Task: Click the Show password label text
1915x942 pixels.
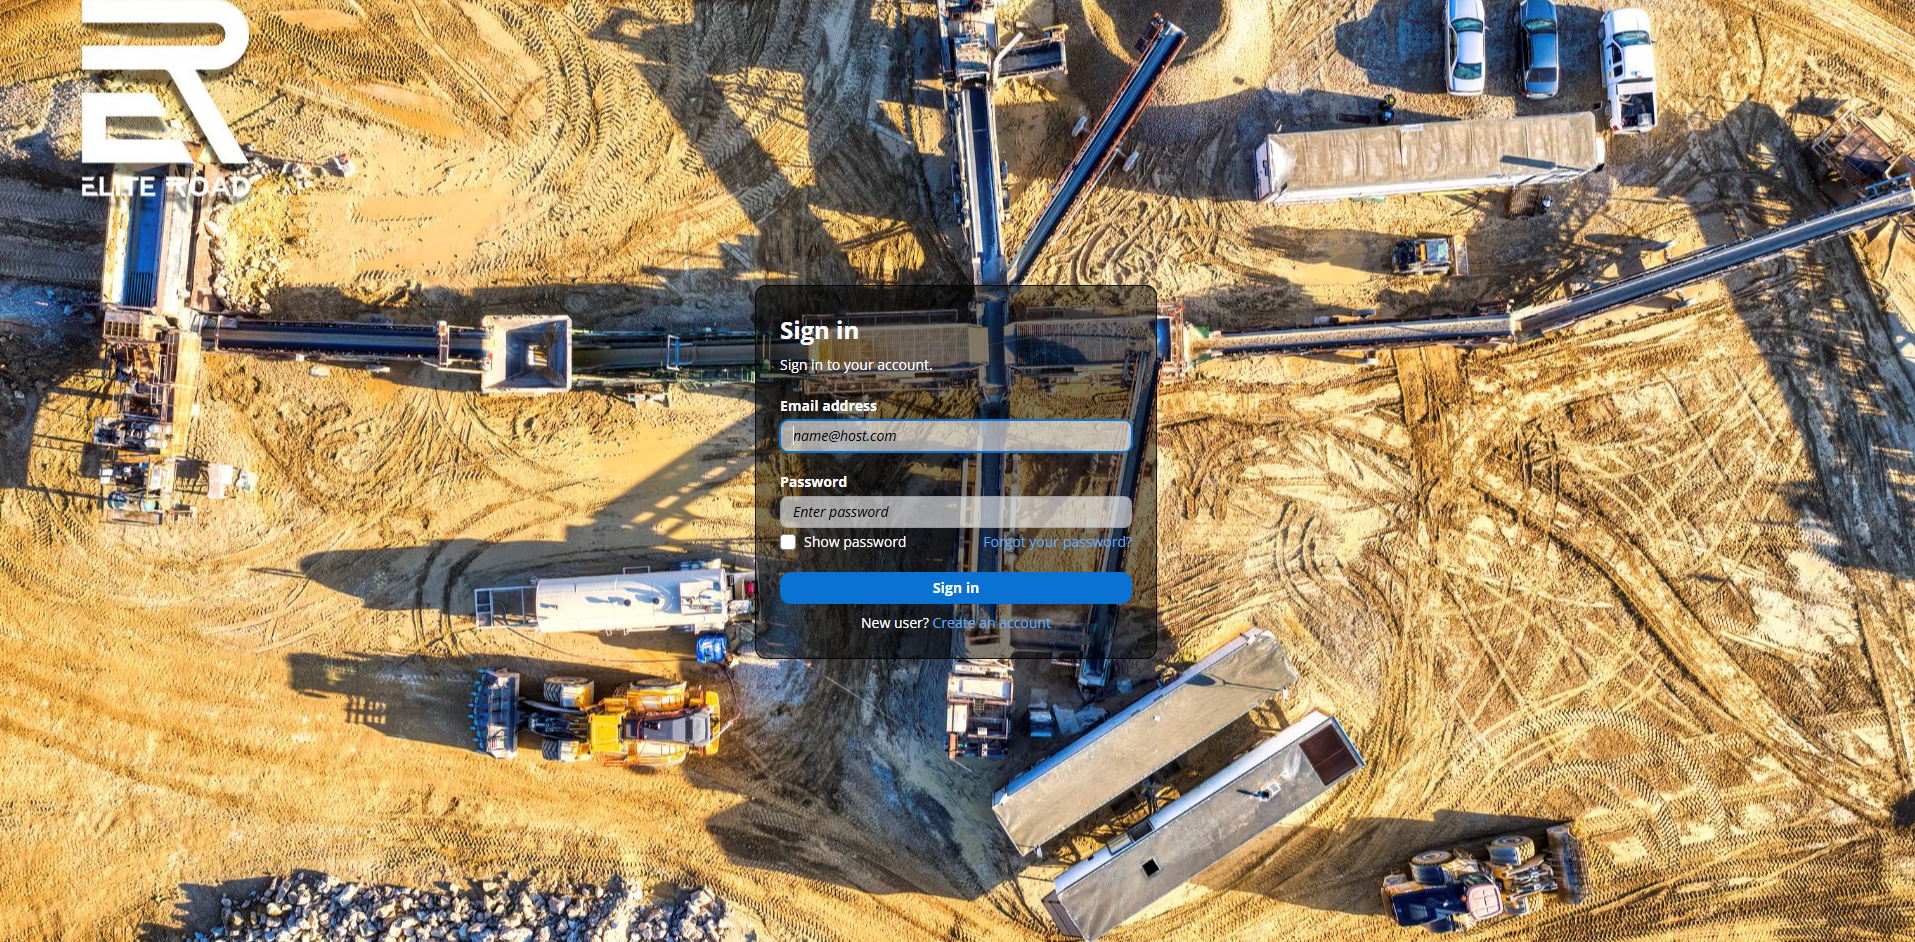Action: pos(854,542)
